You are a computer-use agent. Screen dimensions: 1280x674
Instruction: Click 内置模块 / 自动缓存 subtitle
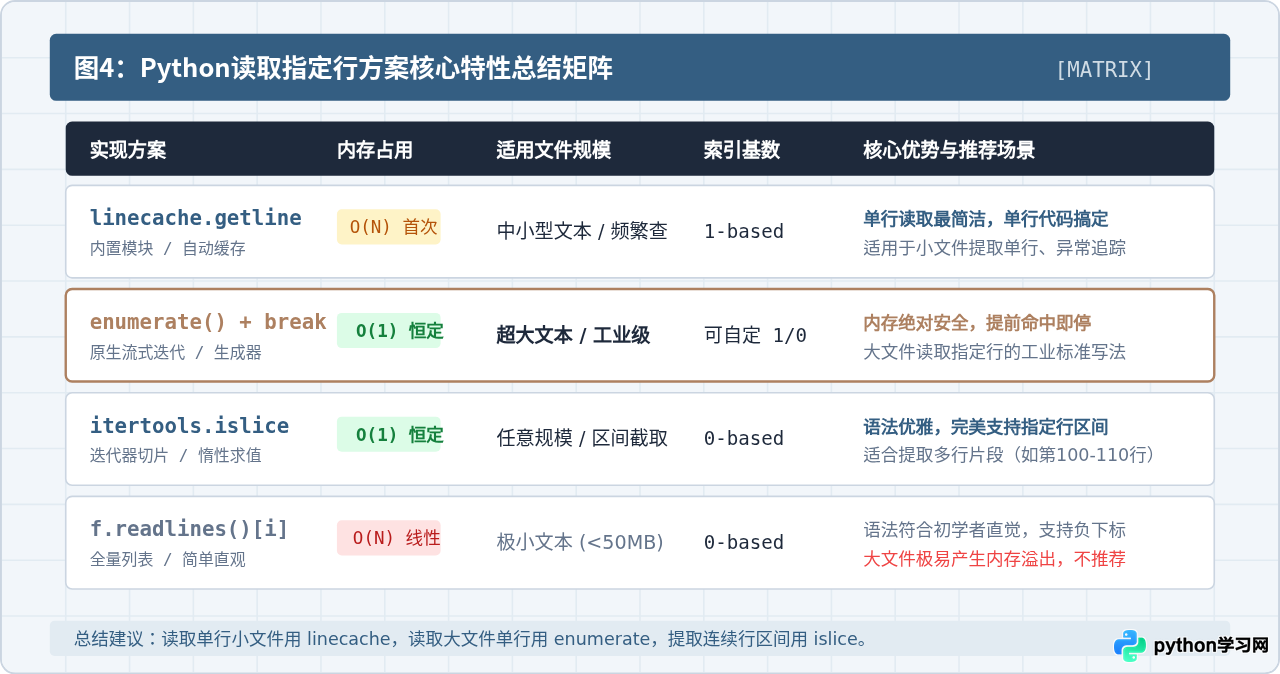tap(167, 248)
